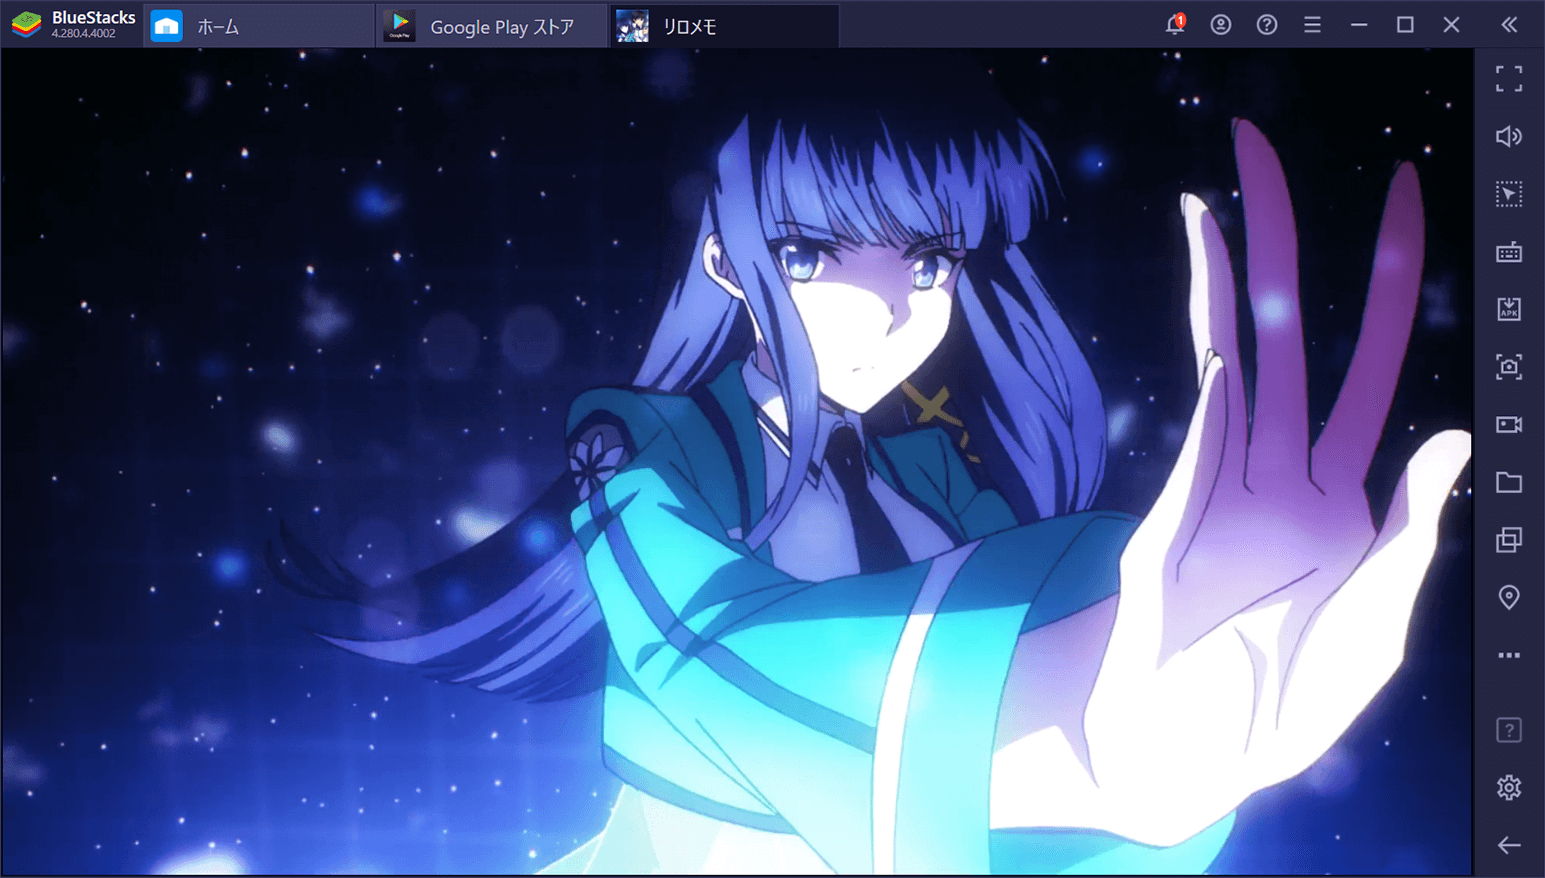Click the ホーム tab house icon

point(167,26)
